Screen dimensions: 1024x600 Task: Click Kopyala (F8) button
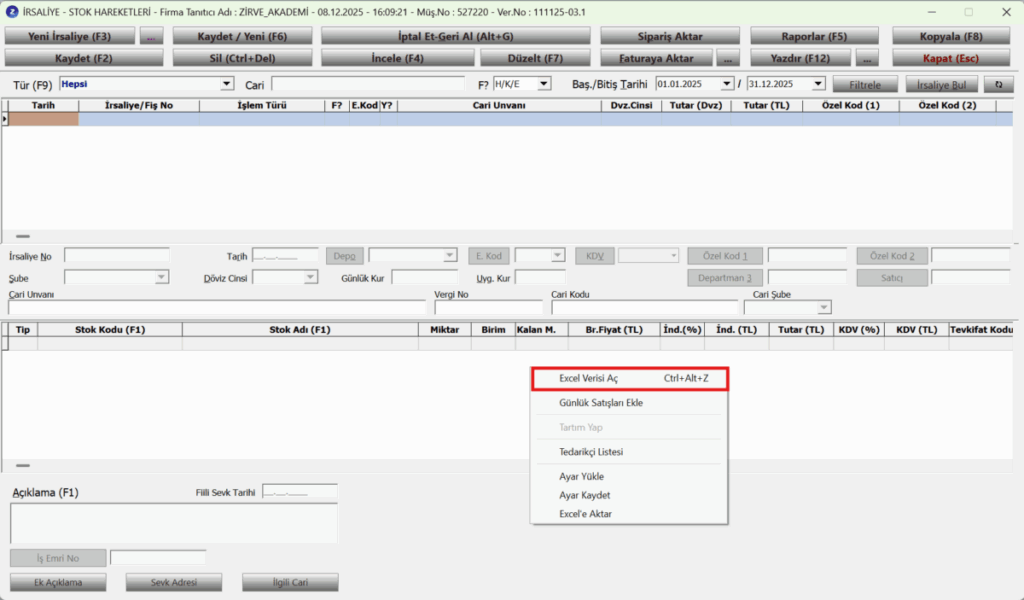point(951,36)
